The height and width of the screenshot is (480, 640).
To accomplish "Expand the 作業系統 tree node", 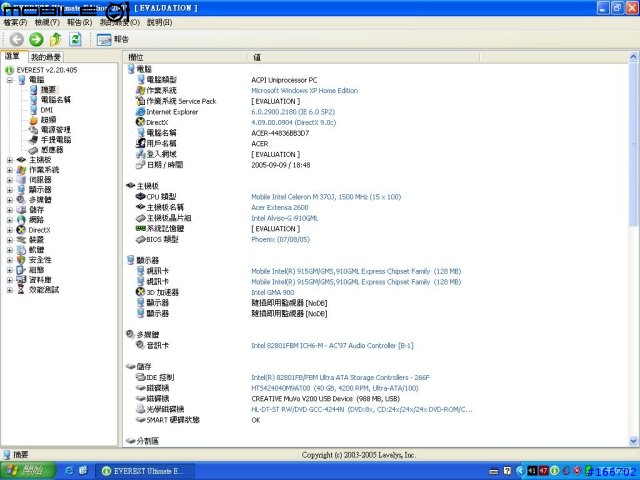I will [9, 170].
